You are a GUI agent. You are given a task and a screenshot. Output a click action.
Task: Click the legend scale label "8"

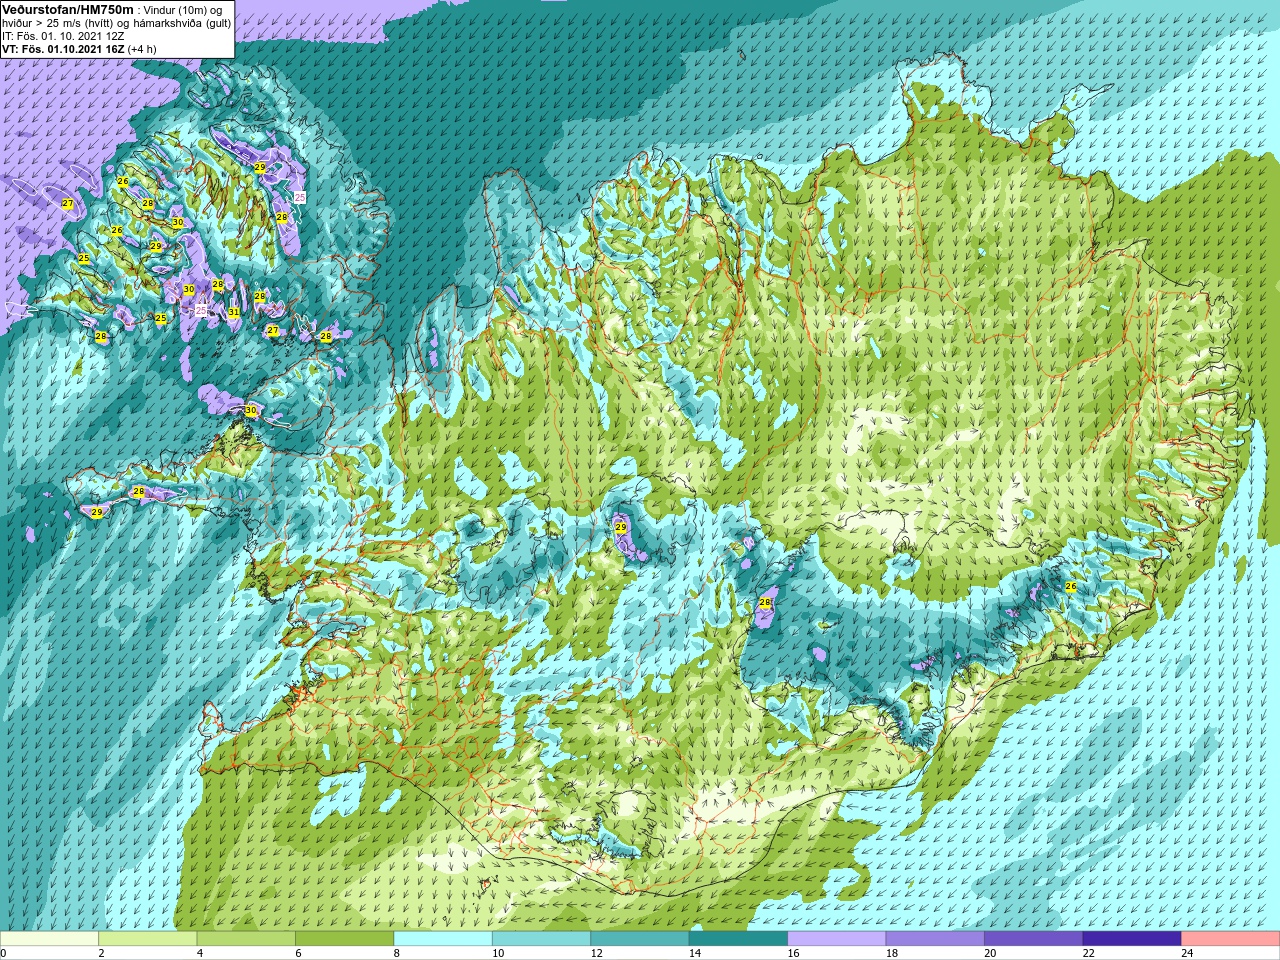point(397,953)
